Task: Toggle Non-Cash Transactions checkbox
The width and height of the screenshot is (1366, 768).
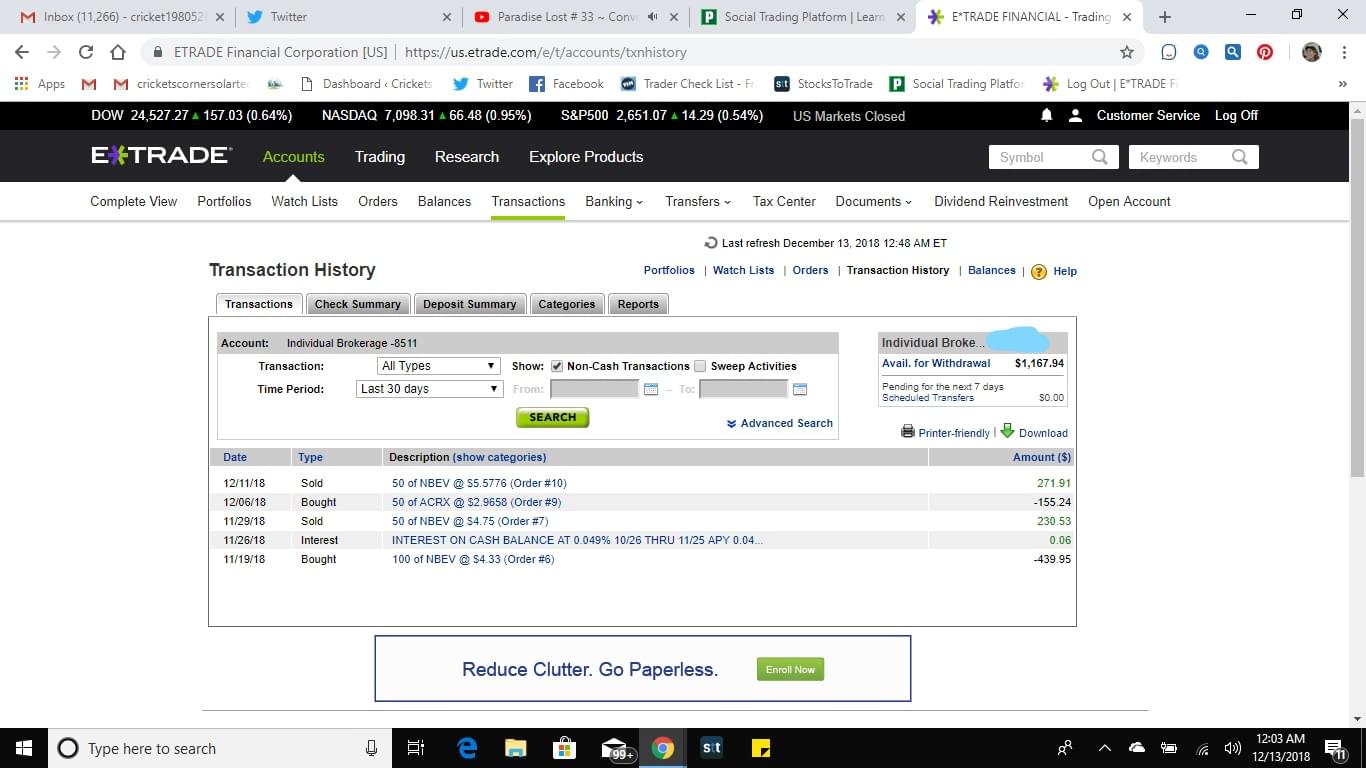Action: point(557,366)
